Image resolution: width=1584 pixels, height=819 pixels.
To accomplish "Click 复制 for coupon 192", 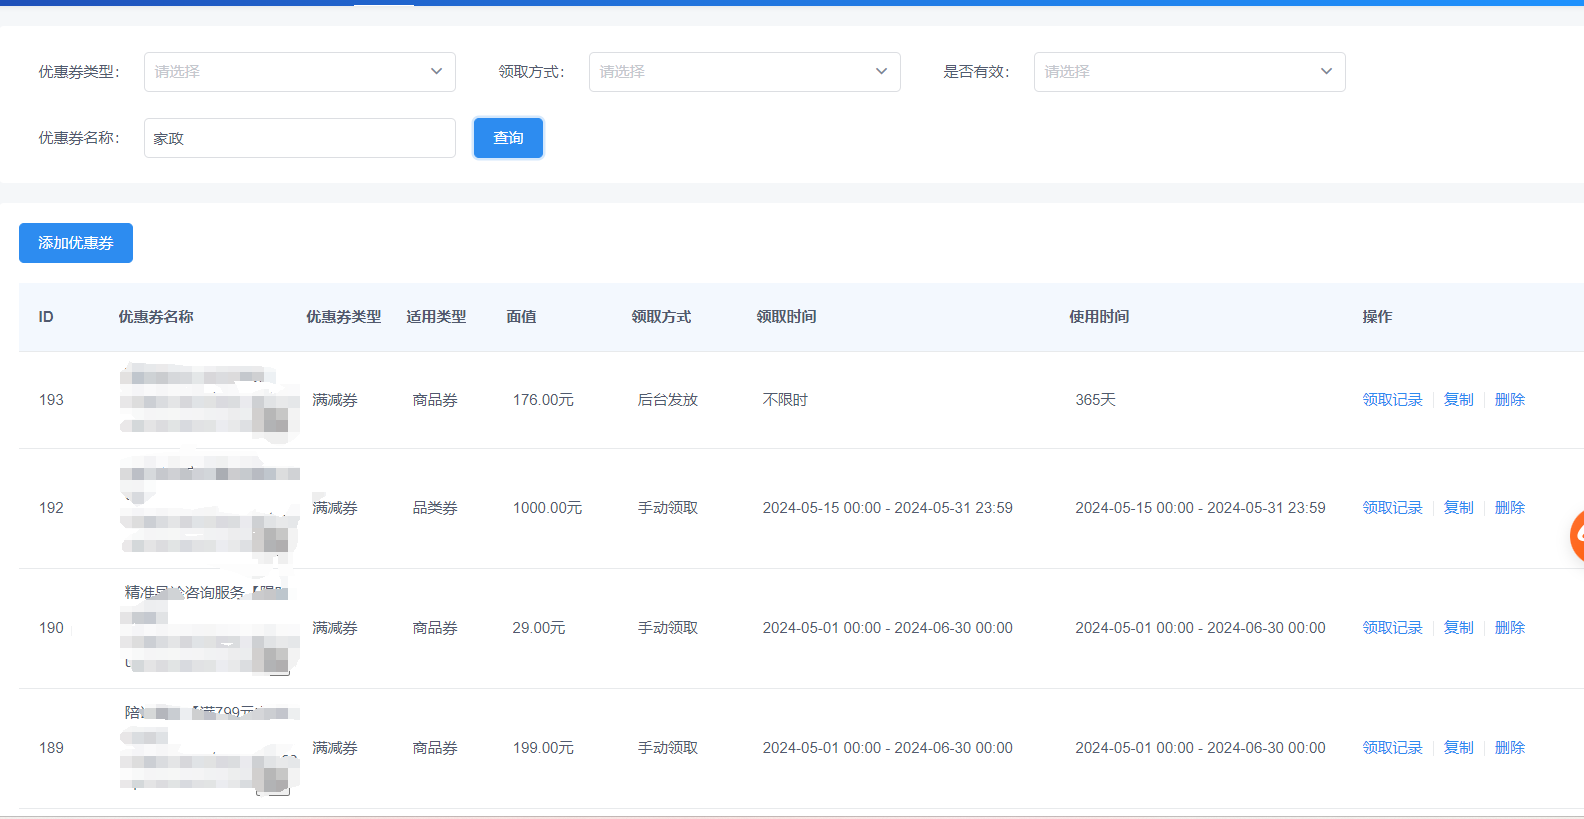I will (1459, 508).
